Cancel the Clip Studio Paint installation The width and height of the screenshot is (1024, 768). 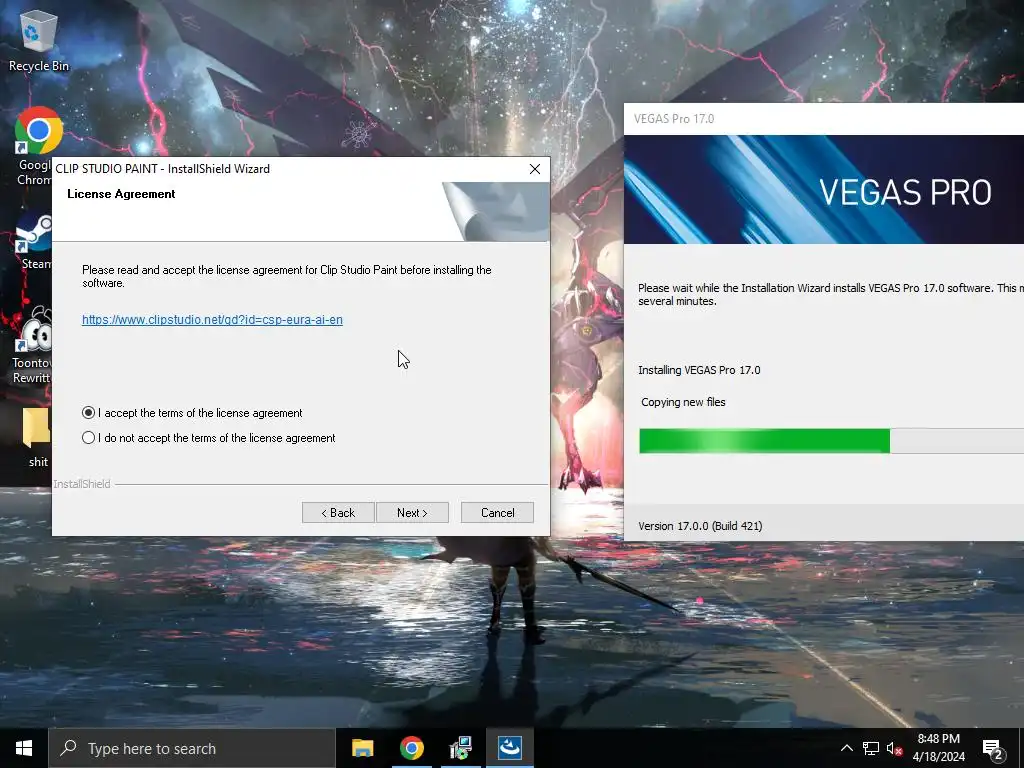click(497, 513)
